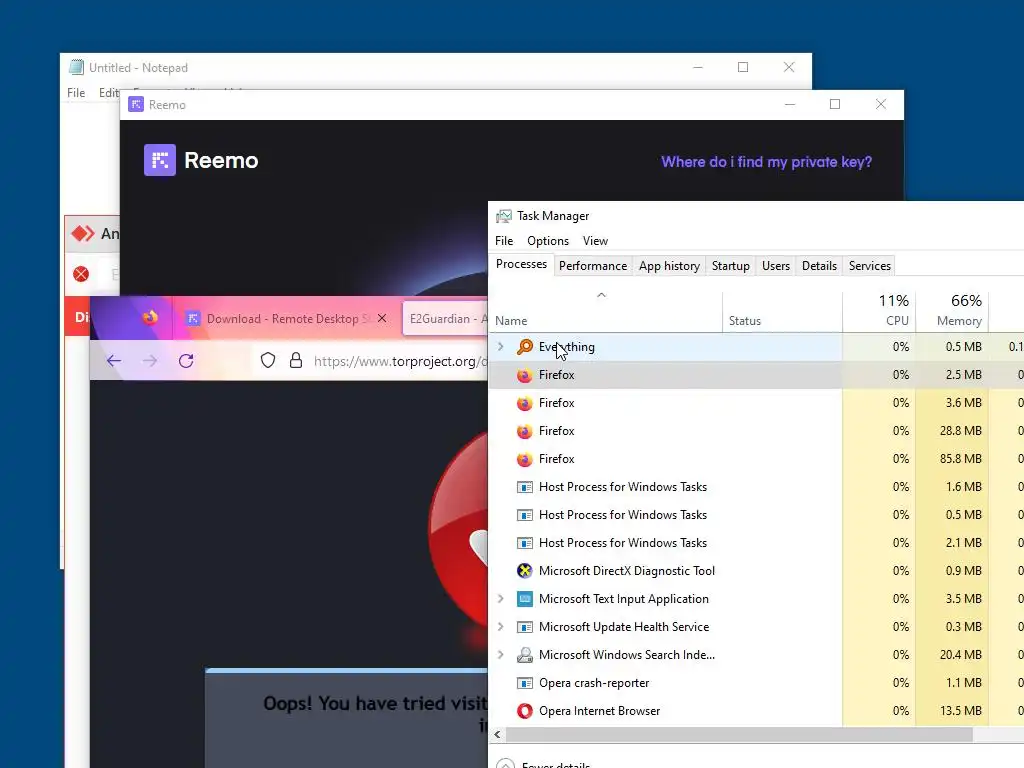Reload the page in Firefox
1024x768 pixels.
186,360
